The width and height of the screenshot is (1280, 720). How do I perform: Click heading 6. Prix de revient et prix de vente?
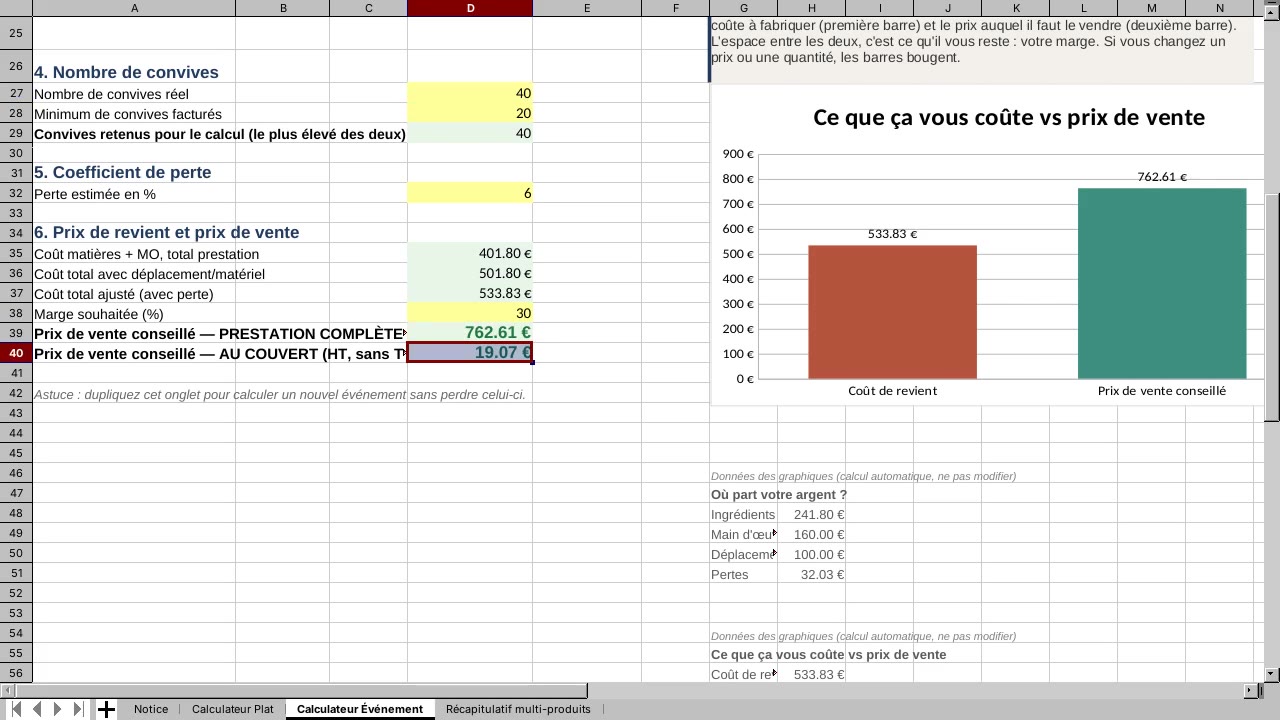point(166,232)
